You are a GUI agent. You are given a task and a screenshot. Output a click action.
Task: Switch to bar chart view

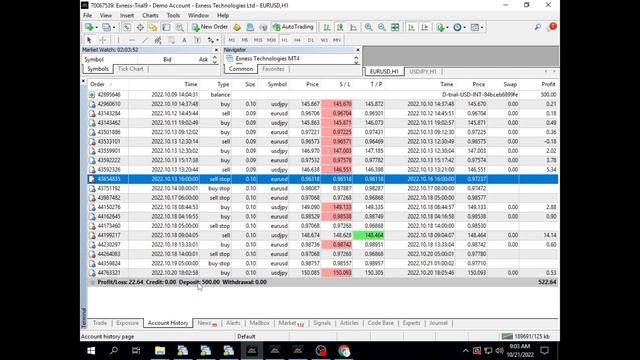(x=327, y=27)
